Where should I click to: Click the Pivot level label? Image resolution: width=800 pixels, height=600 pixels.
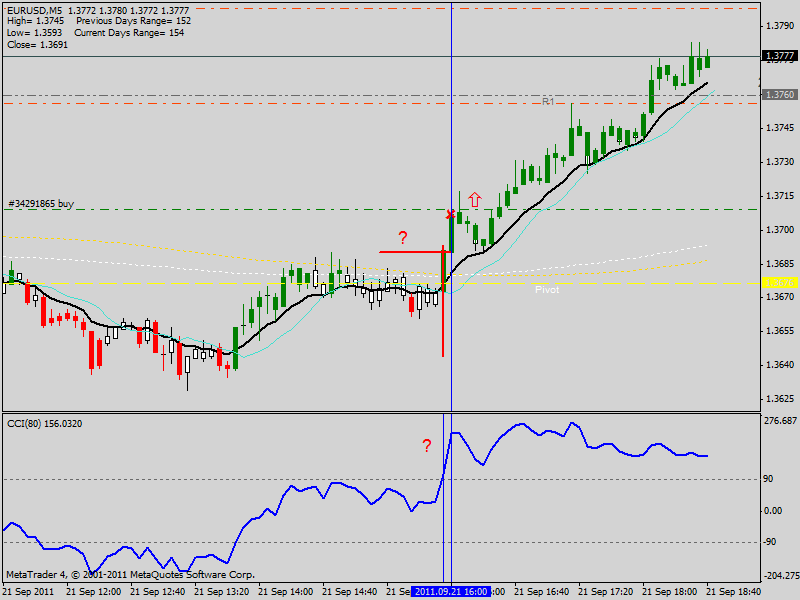tap(547, 290)
